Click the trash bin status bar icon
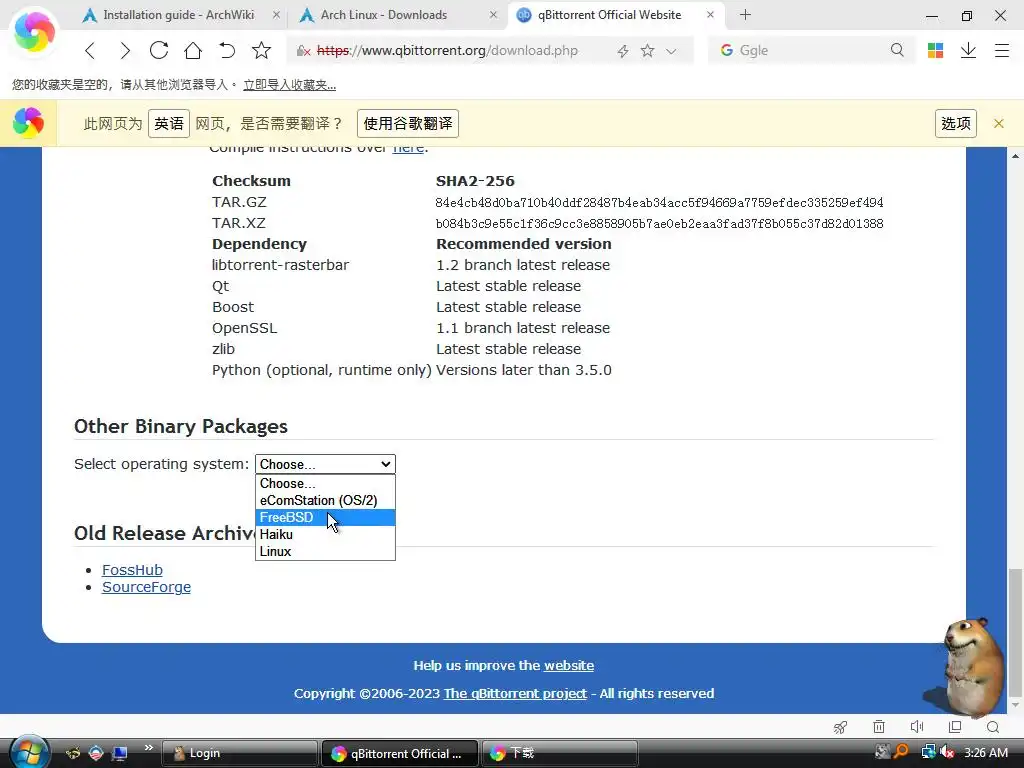 click(x=879, y=727)
